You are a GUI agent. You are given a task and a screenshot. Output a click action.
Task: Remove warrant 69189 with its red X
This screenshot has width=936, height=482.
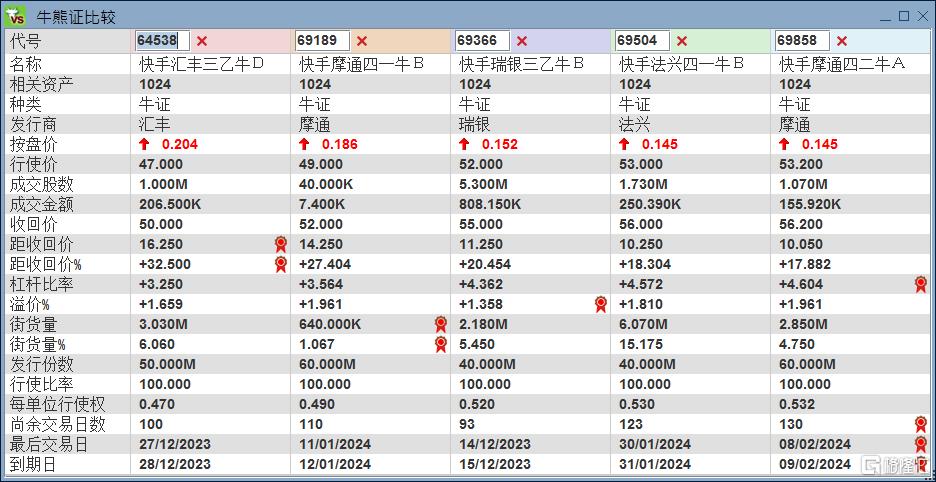pos(362,41)
